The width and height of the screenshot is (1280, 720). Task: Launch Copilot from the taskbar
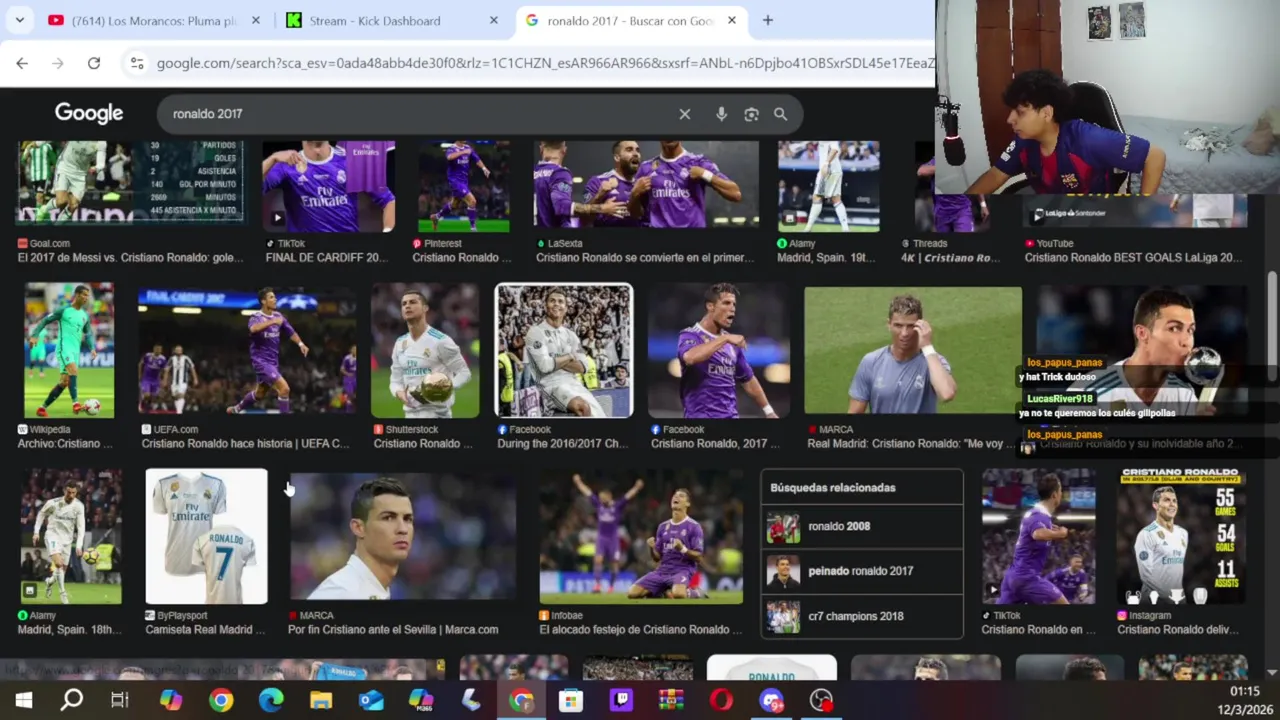click(171, 700)
